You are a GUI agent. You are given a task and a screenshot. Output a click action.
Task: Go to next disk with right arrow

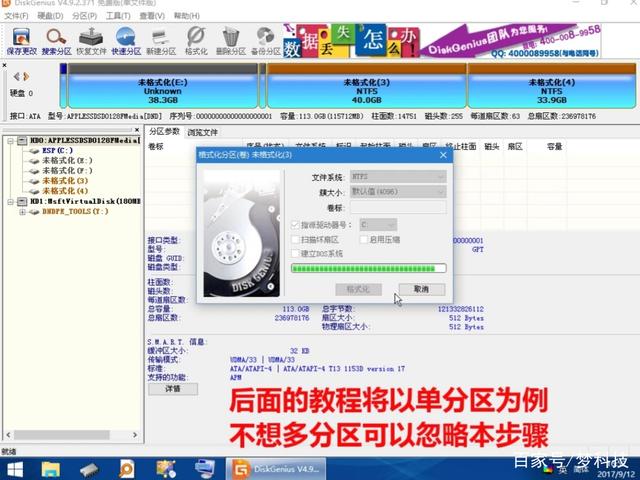click(x=26, y=76)
